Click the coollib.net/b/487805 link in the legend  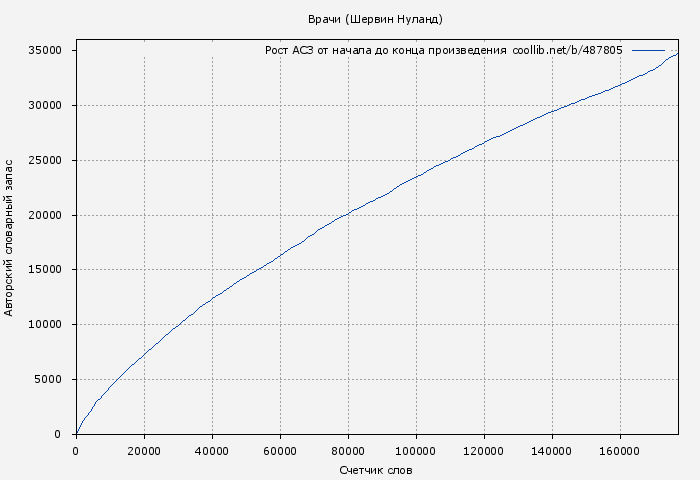point(567,50)
